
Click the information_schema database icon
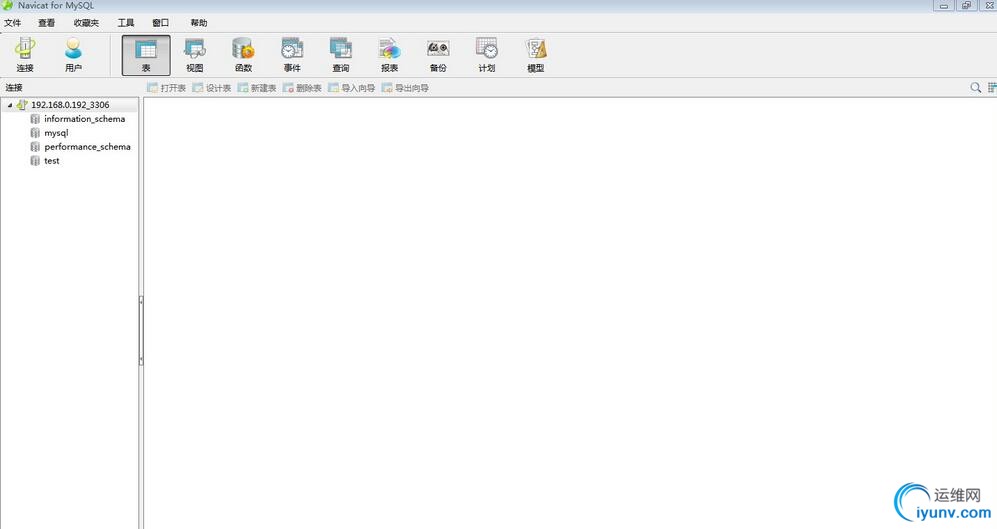pyautogui.click(x=35, y=119)
